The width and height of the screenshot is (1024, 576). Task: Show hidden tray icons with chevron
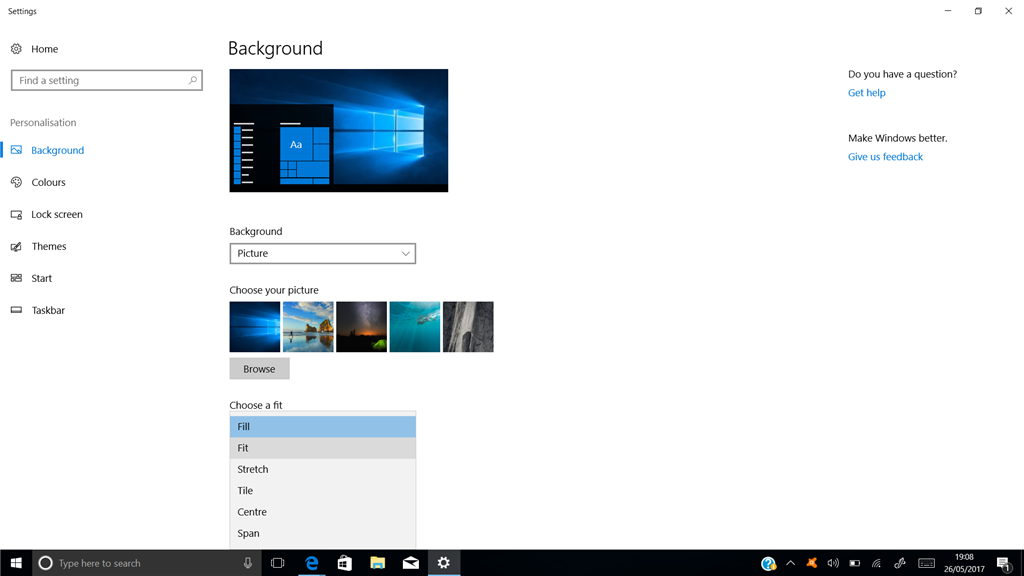(790, 563)
